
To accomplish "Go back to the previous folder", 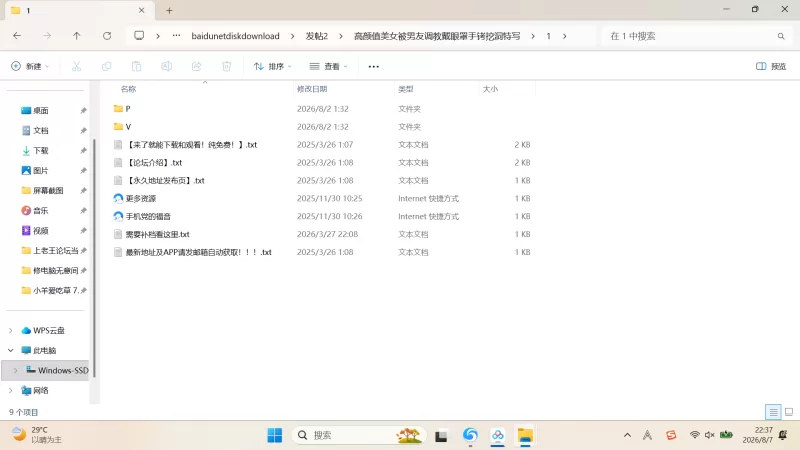I will (17, 36).
